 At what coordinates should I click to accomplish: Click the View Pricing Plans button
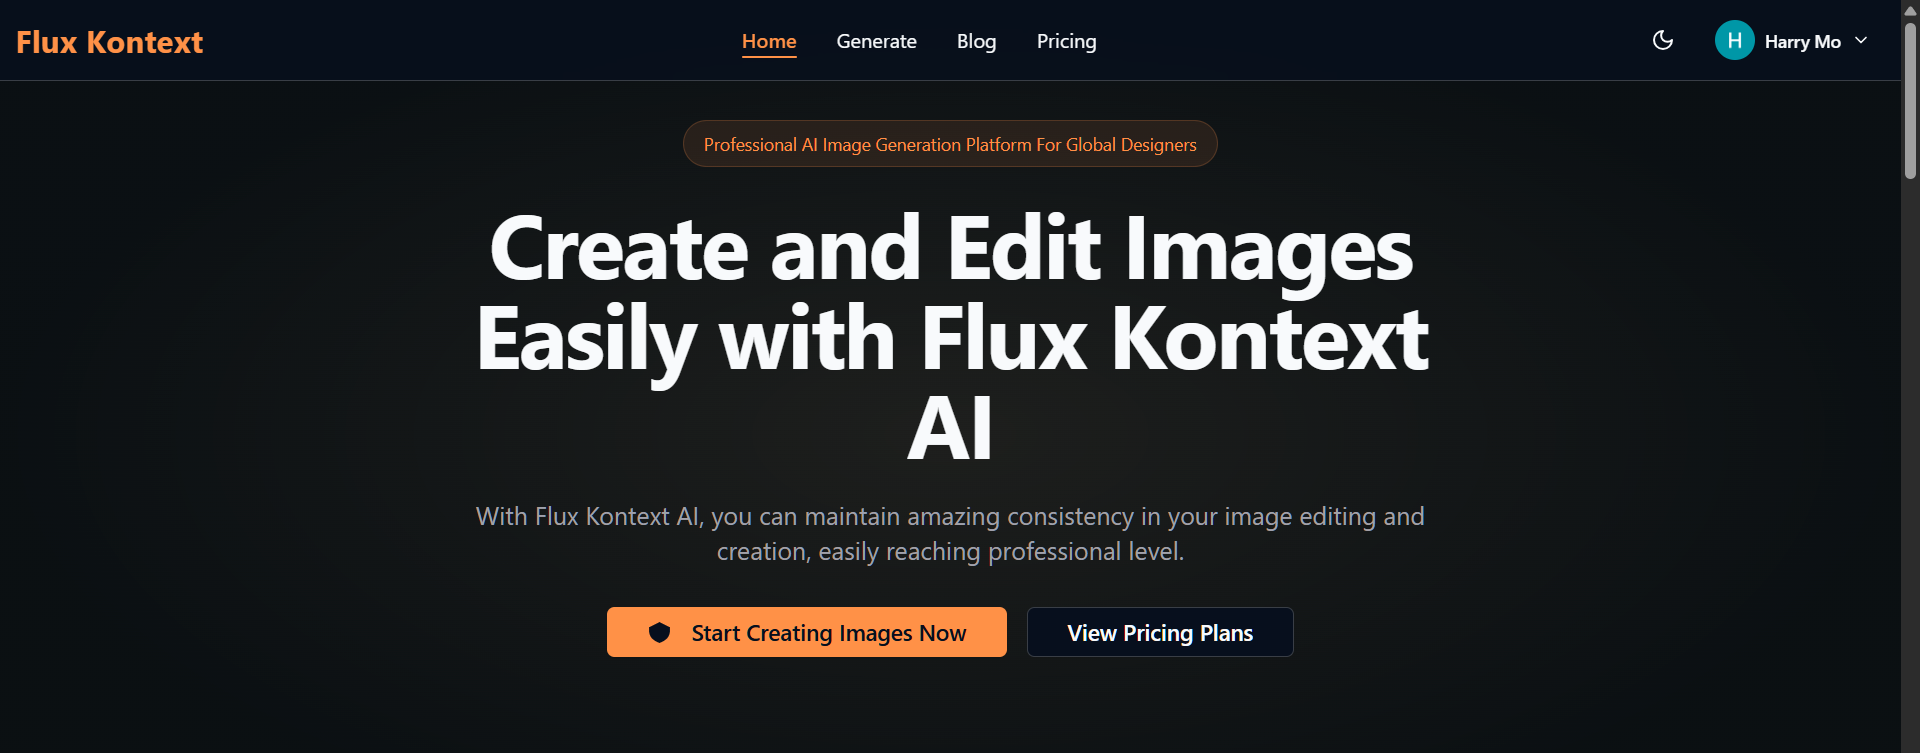click(1160, 633)
